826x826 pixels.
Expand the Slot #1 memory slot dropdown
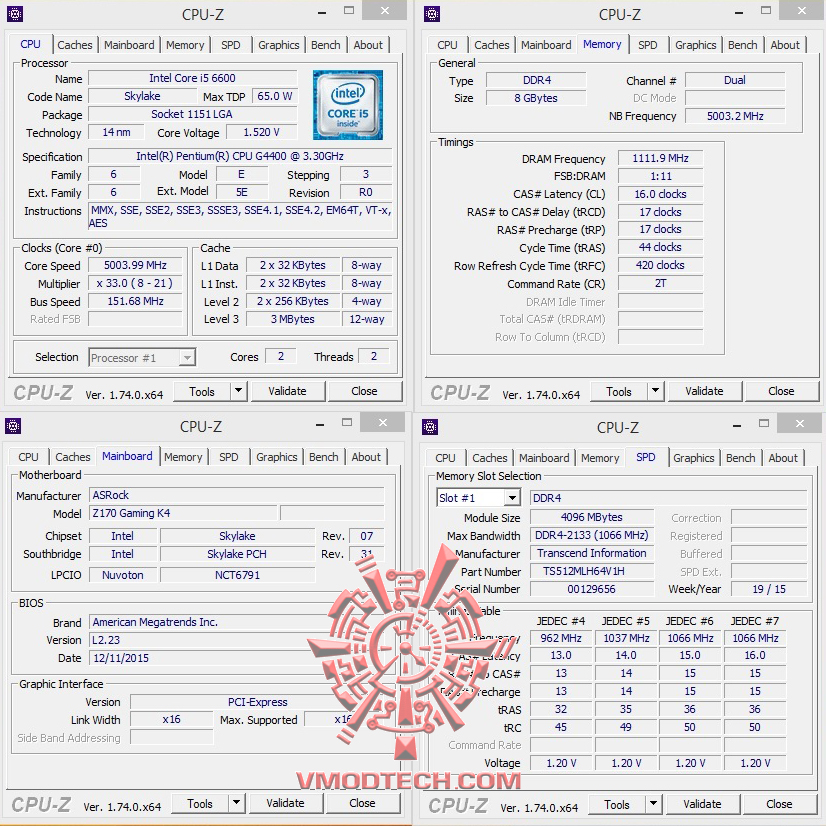[512, 498]
